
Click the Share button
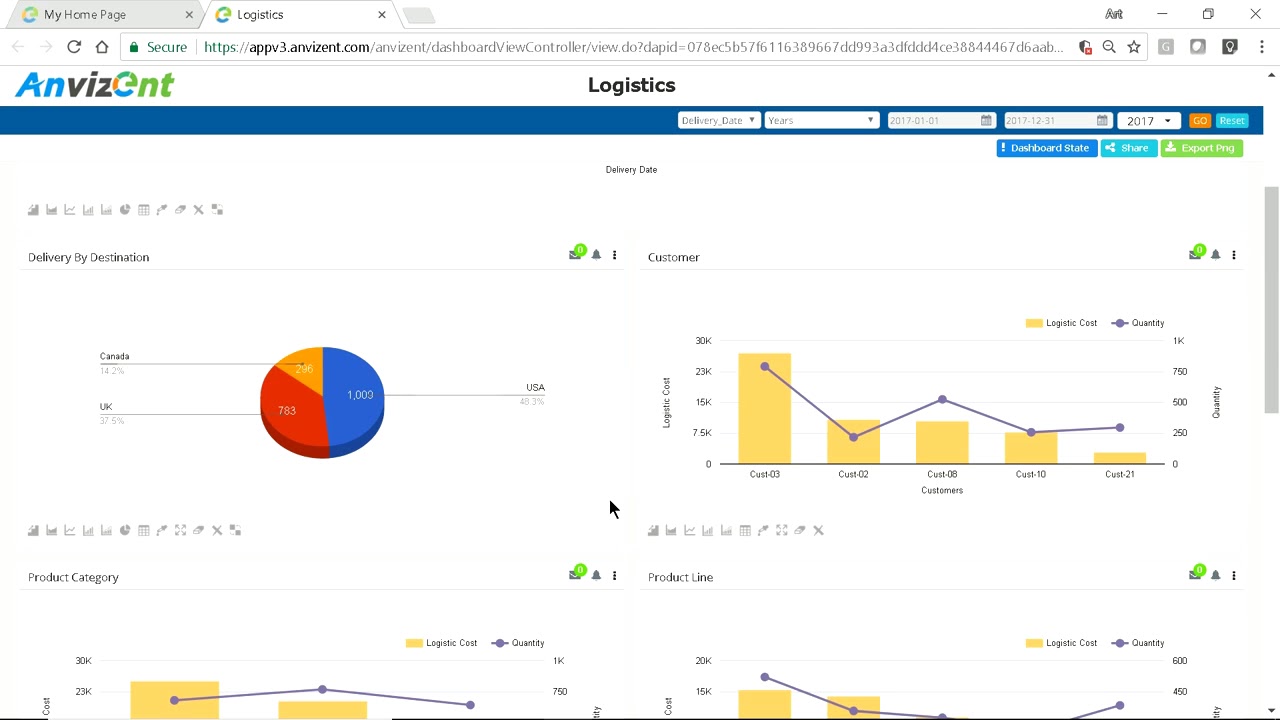pyautogui.click(x=1129, y=148)
